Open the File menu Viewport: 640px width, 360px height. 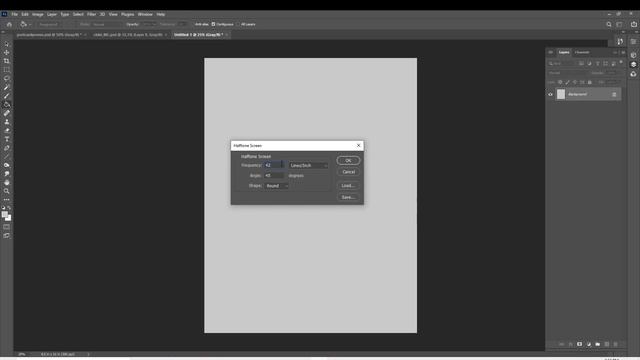coord(15,14)
